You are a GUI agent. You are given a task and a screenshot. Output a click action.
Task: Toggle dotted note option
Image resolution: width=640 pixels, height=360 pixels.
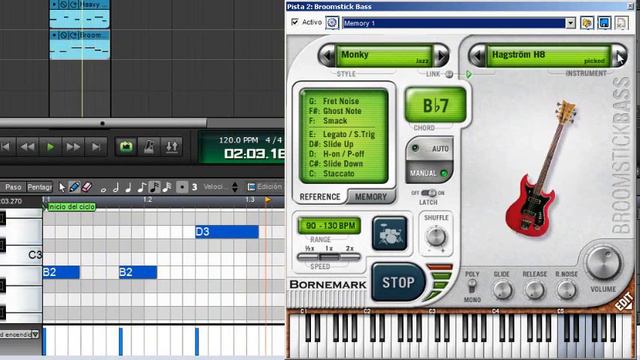coord(182,187)
